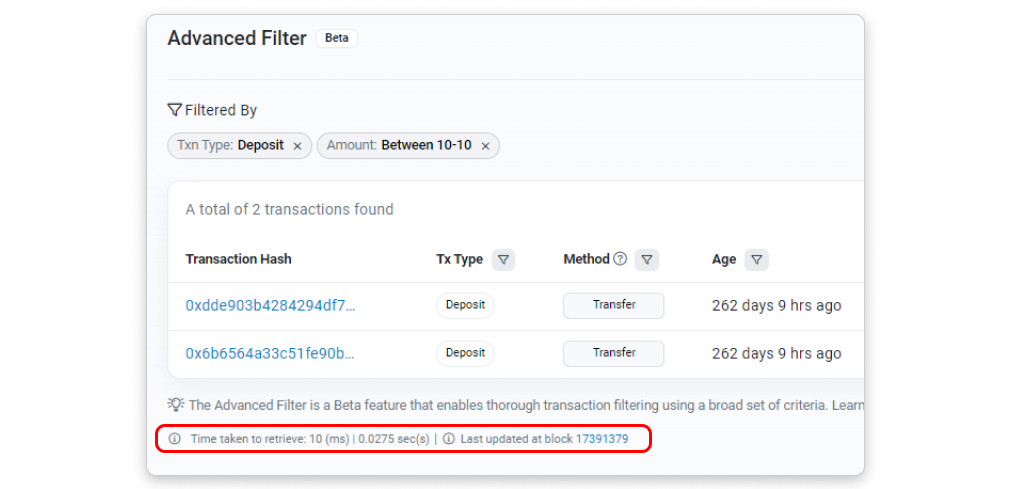1011x489 pixels.
Task: Open transaction hash 0xdde903b4284294df7
Action: (x=270, y=305)
